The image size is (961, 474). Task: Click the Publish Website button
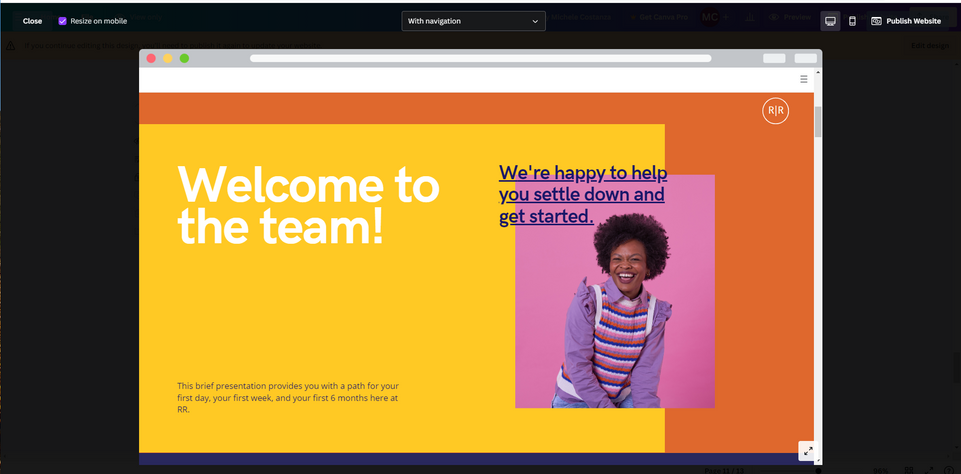(905, 21)
